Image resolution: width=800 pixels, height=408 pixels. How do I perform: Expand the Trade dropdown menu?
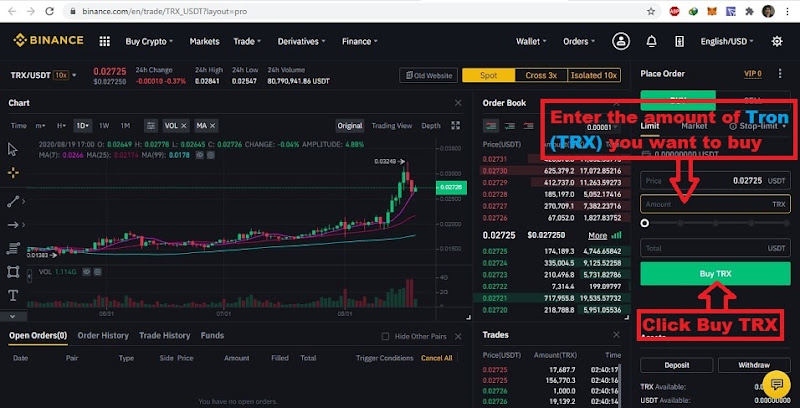(x=247, y=41)
